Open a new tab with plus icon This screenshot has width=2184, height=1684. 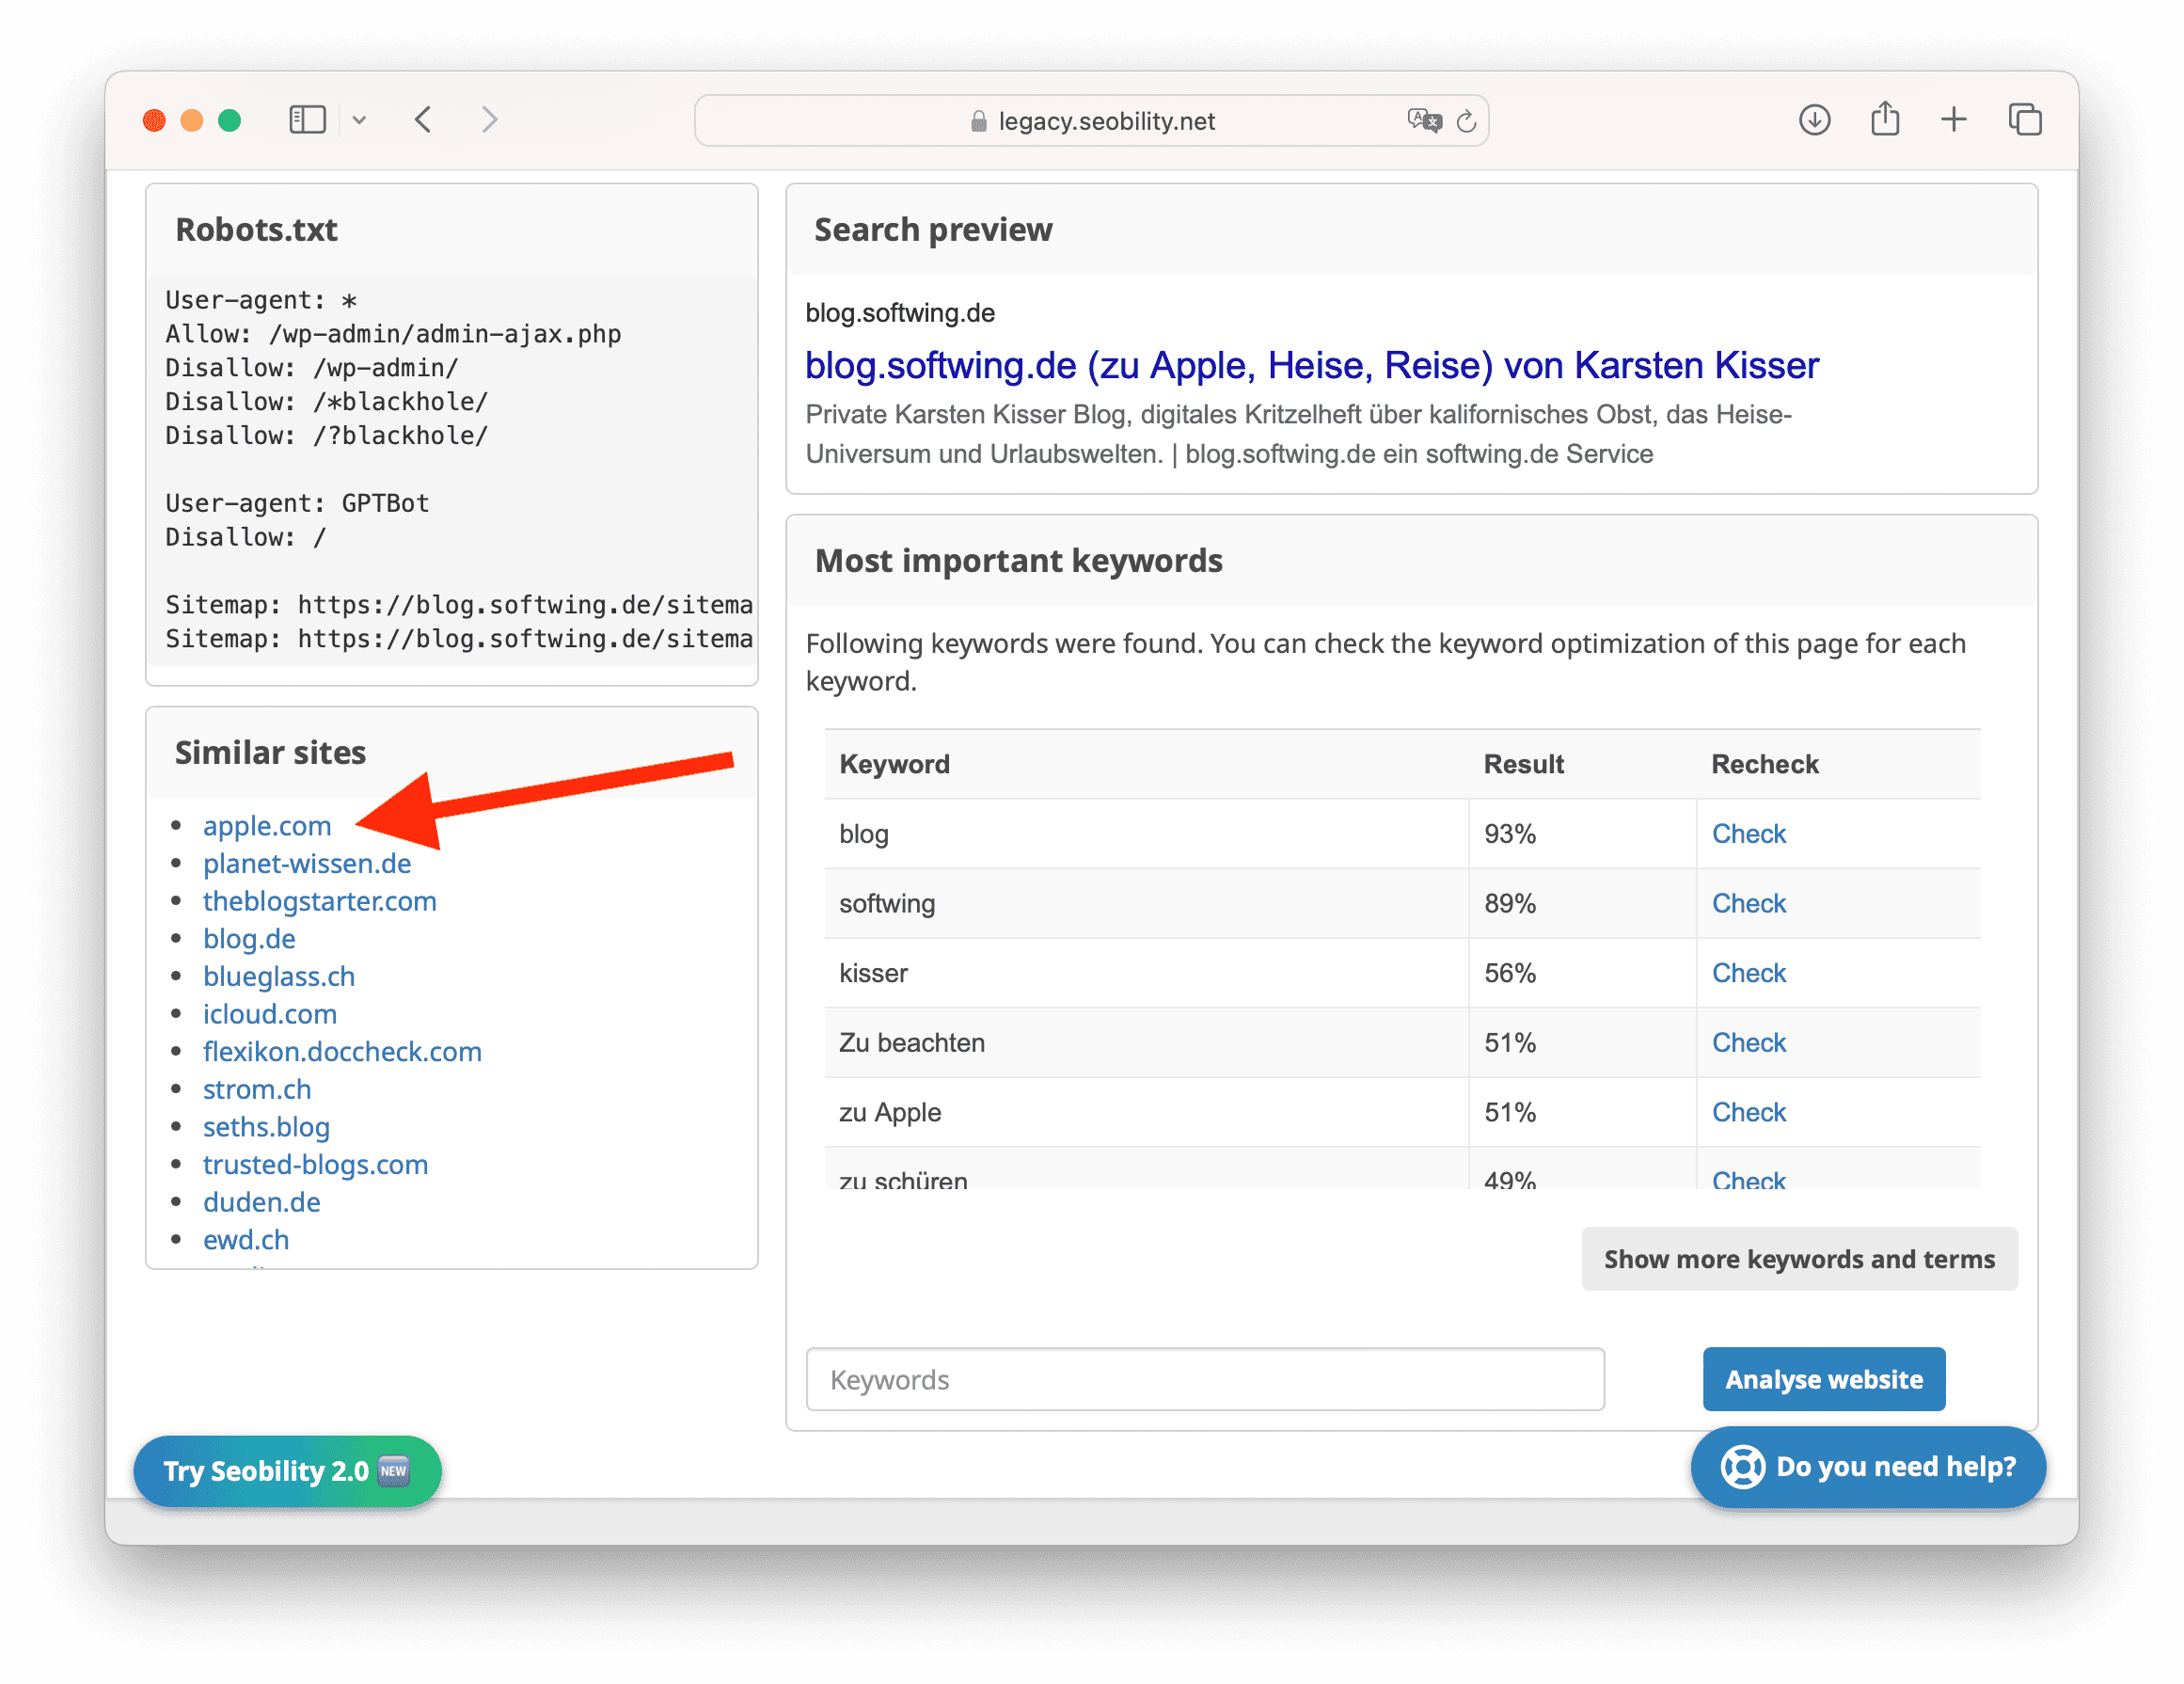pos(1953,120)
